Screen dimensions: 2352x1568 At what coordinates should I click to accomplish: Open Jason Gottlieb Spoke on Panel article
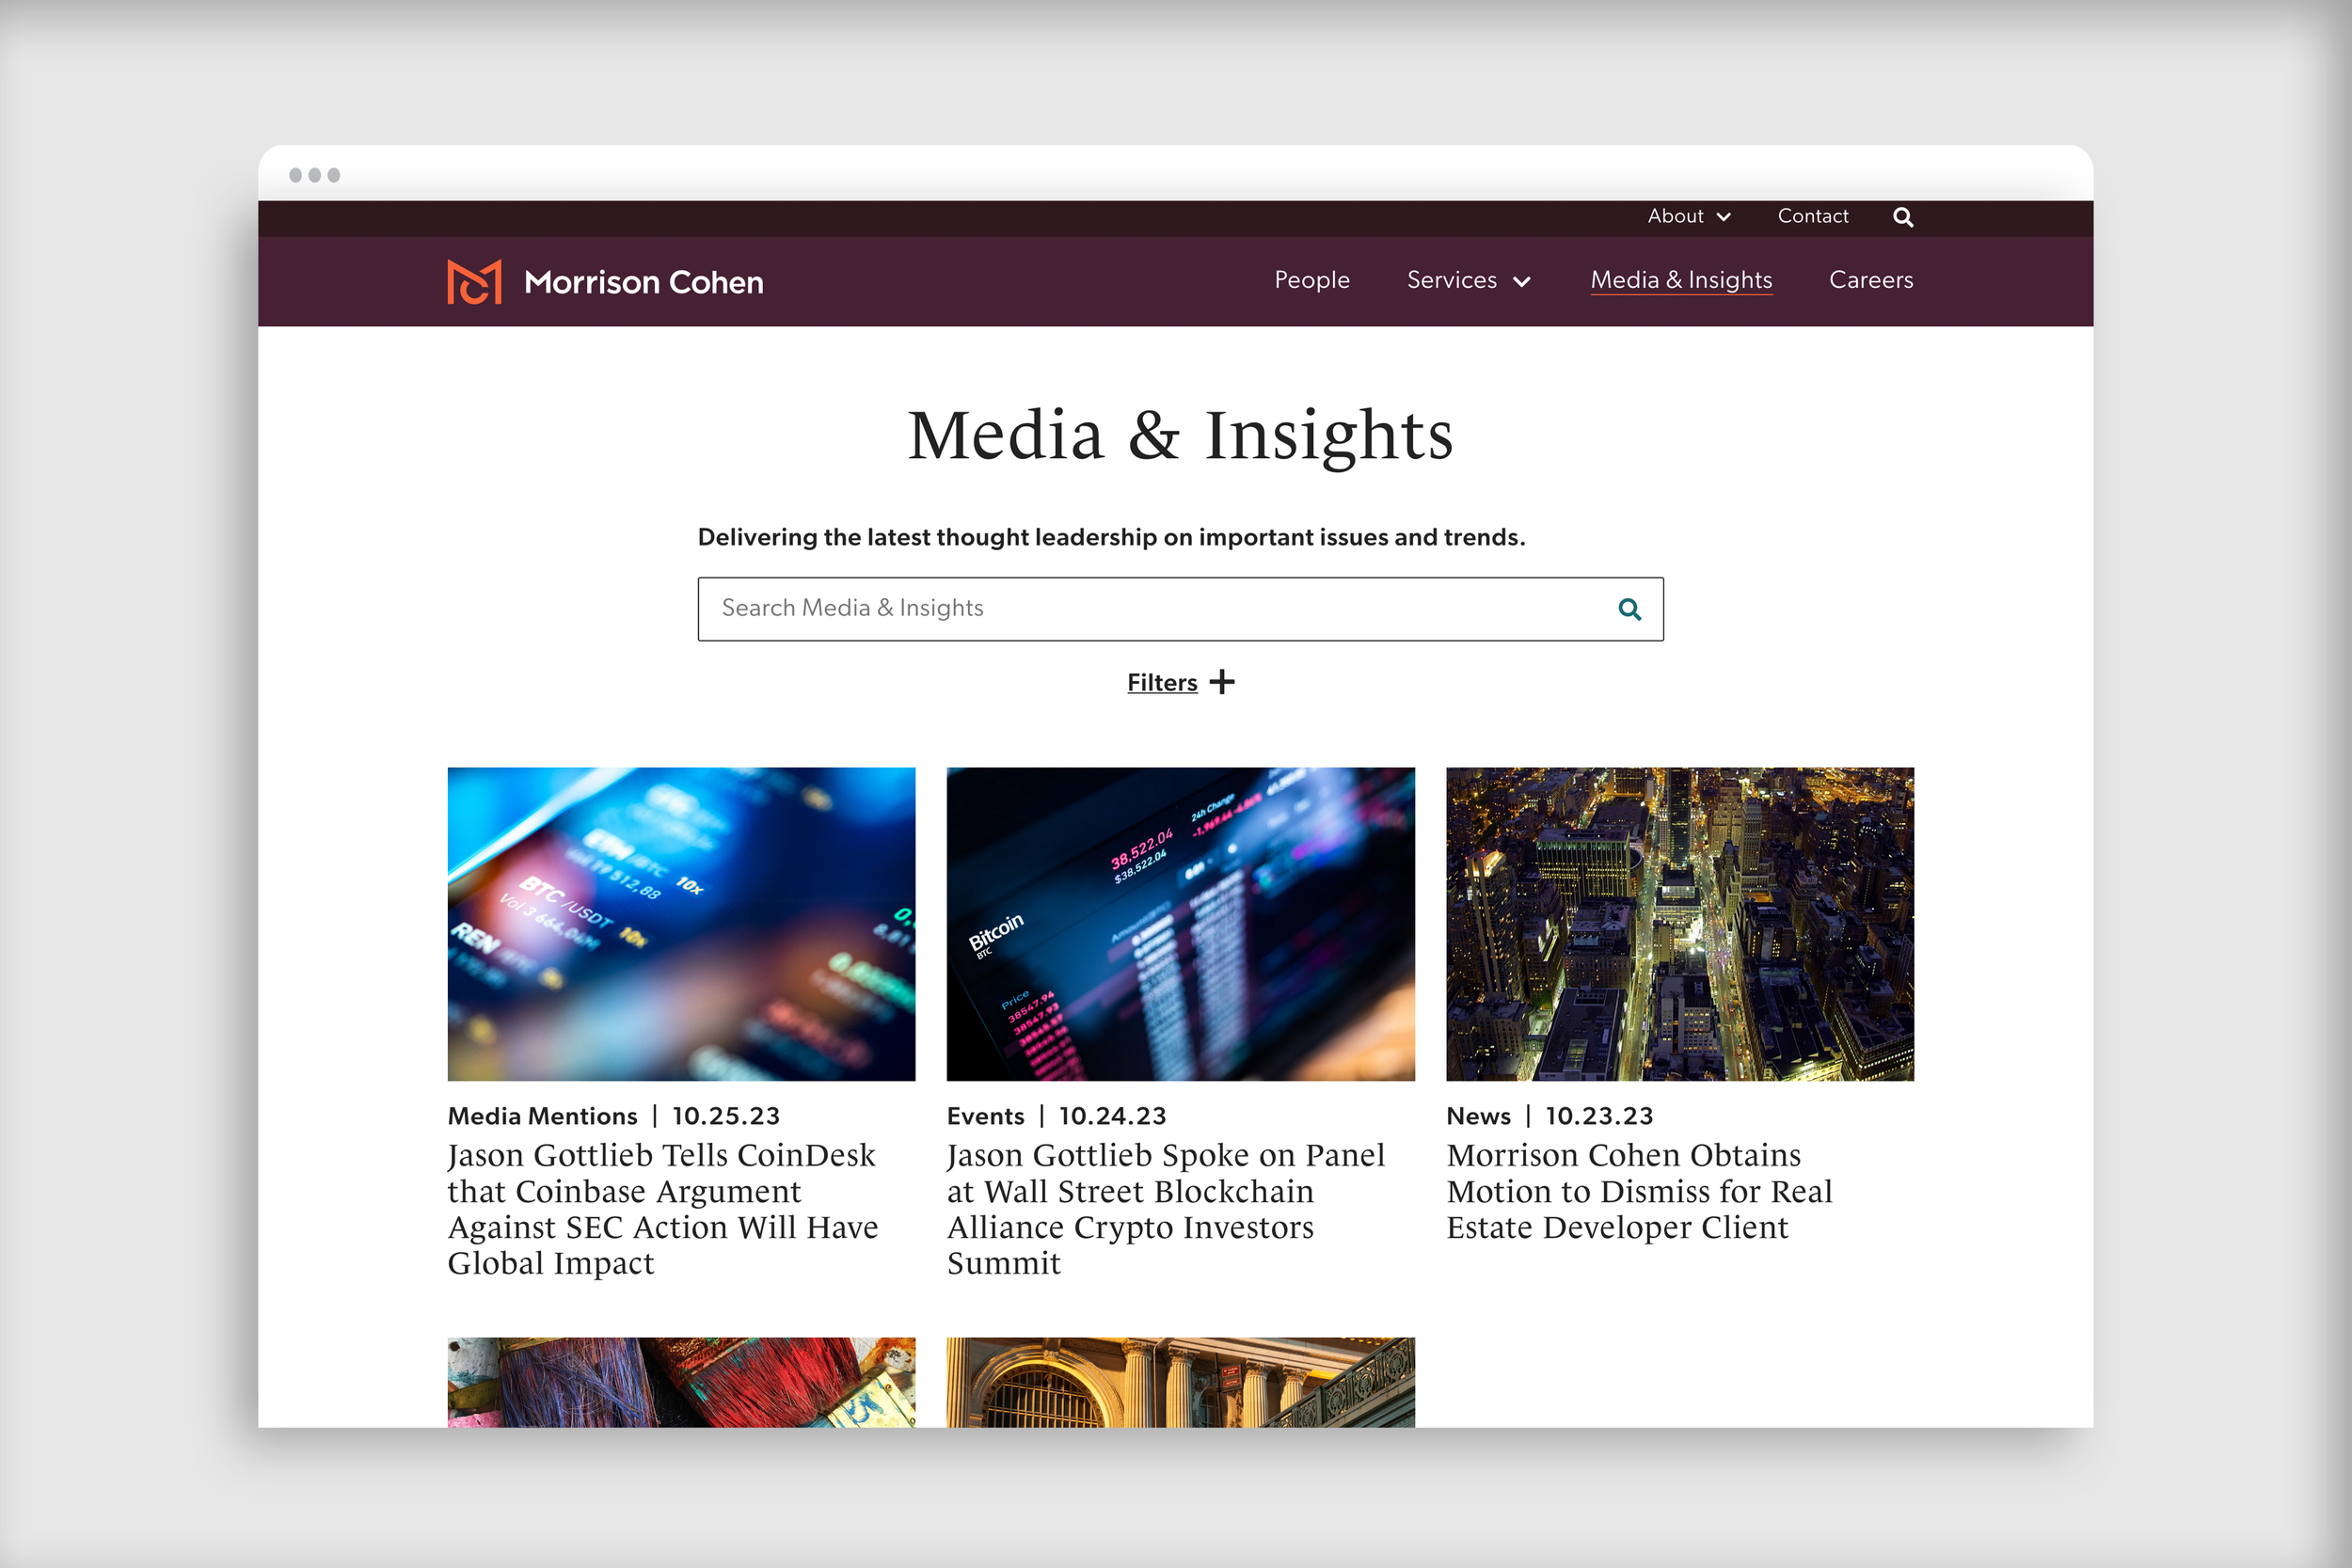(1166, 1209)
